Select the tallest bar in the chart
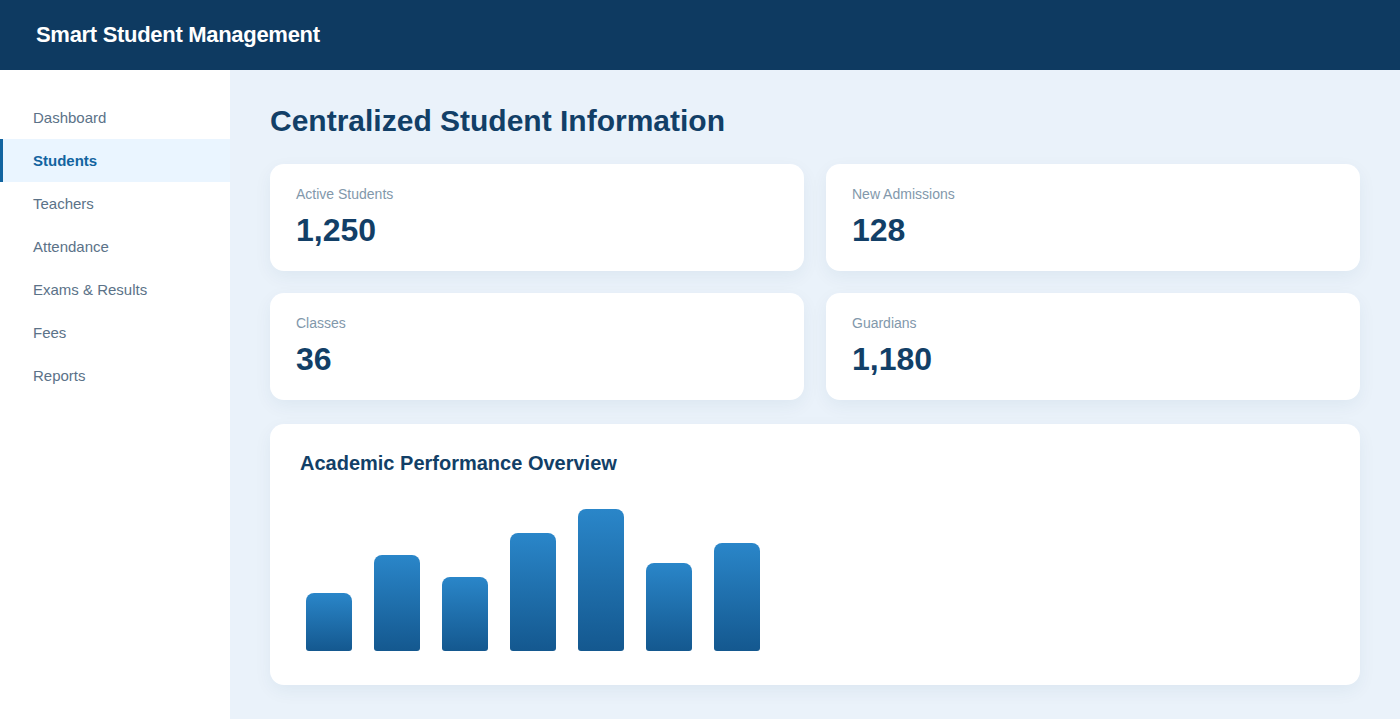Image resolution: width=1400 pixels, height=719 pixels. pos(601,580)
